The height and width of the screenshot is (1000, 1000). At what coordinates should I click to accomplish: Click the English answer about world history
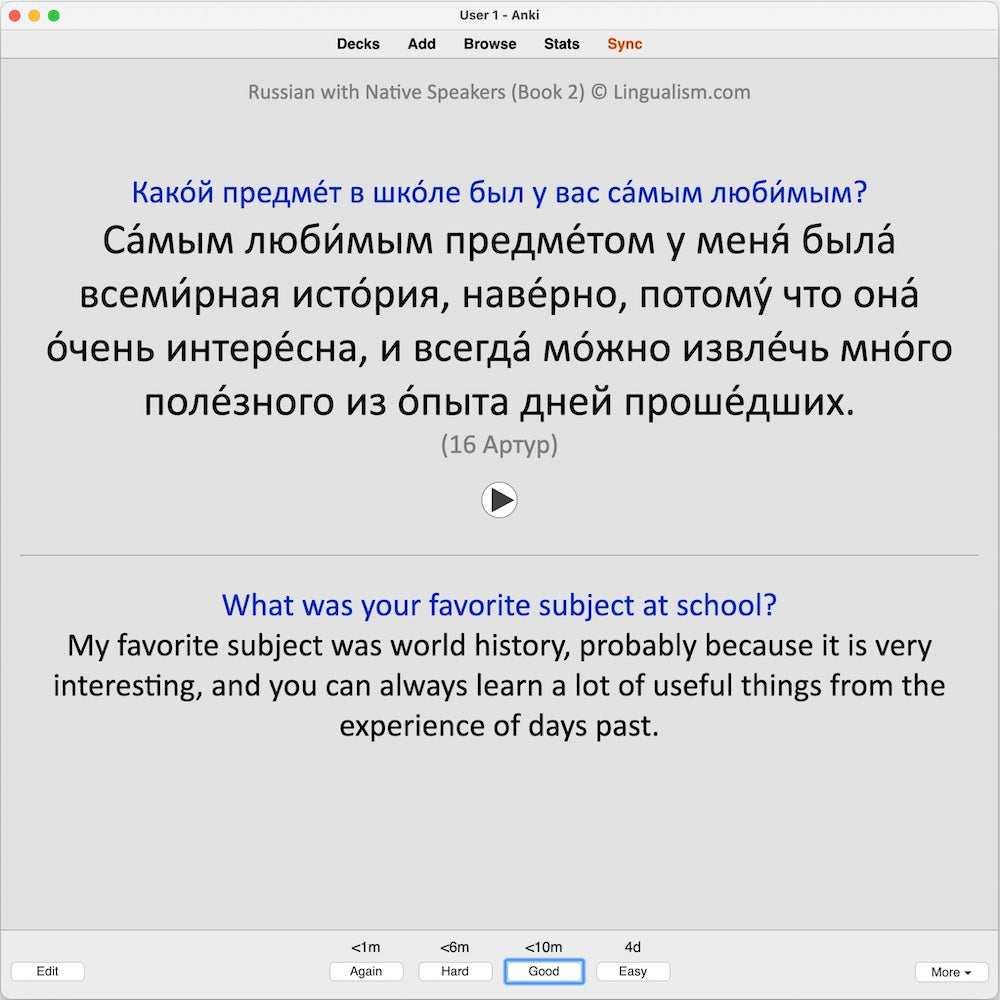click(499, 686)
